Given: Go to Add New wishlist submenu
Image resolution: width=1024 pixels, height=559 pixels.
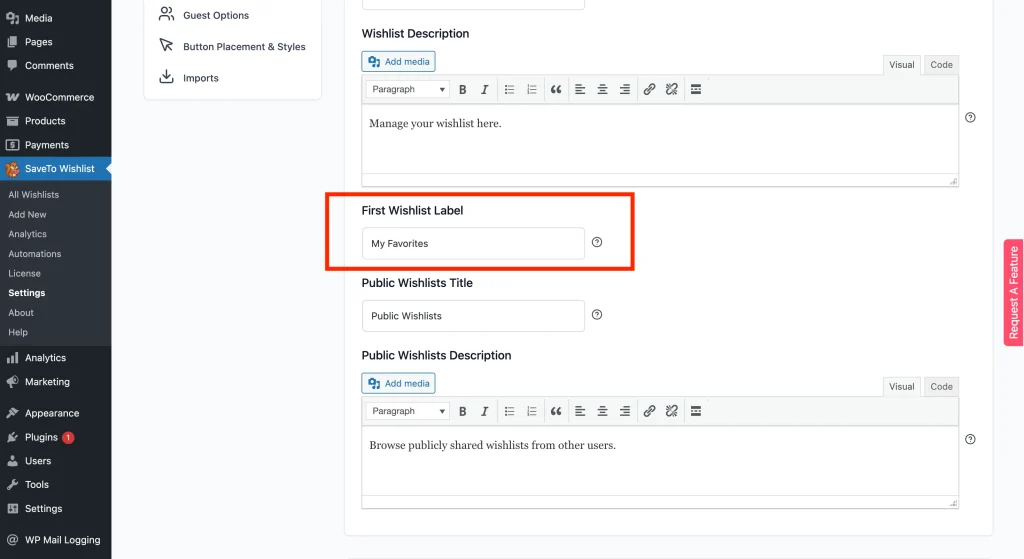Looking at the screenshot, I should coord(27,214).
